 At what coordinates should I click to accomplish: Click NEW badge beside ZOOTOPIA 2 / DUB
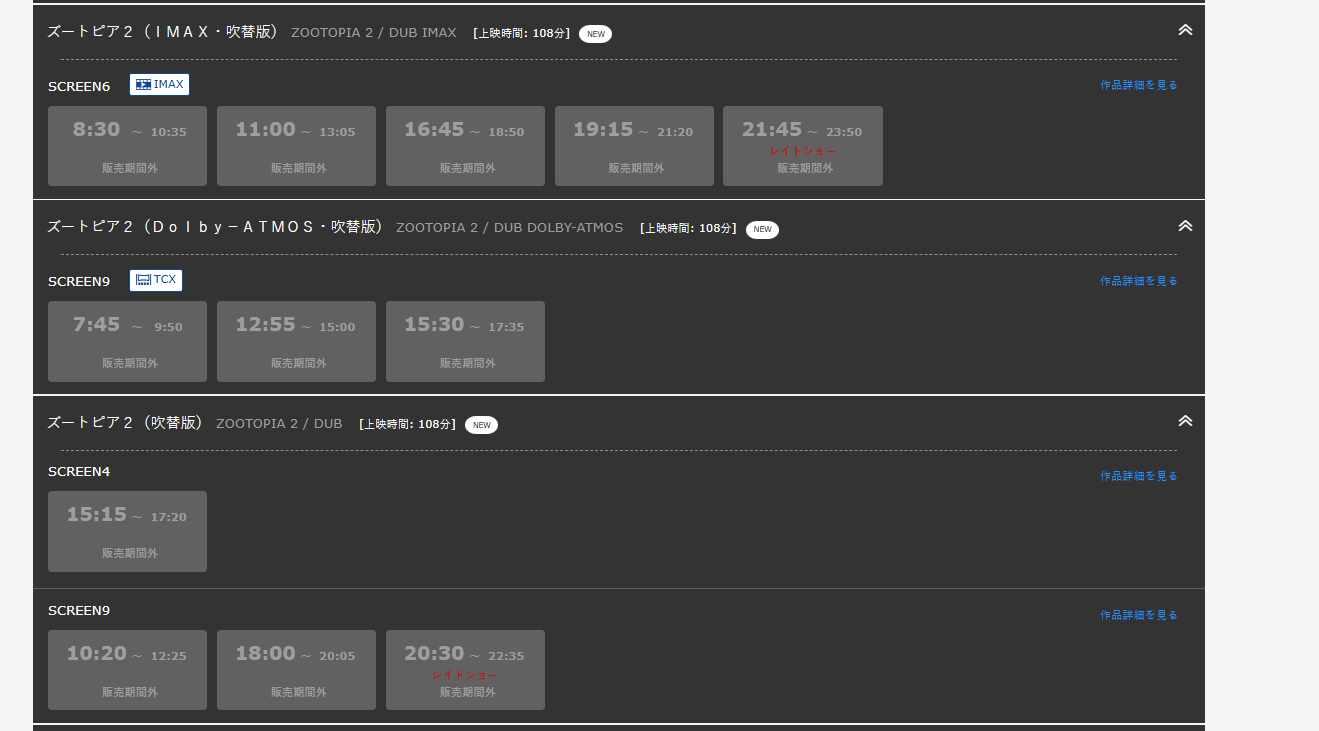(x=481, y=425)
